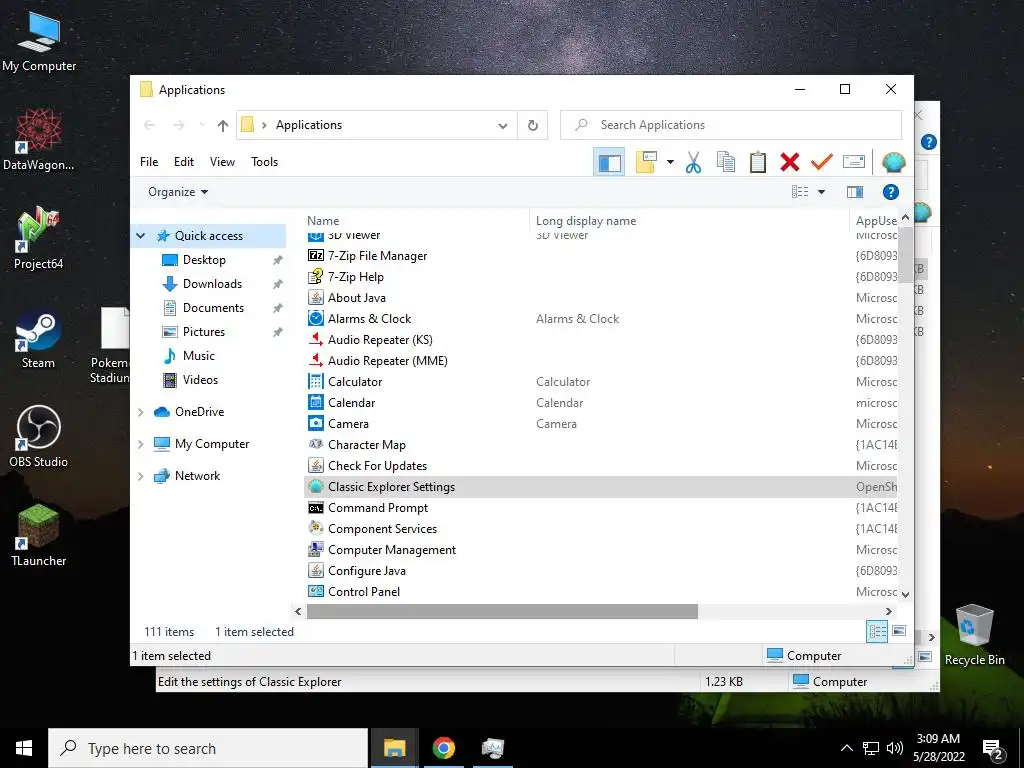Click the taskbar search box

point(208,748)
